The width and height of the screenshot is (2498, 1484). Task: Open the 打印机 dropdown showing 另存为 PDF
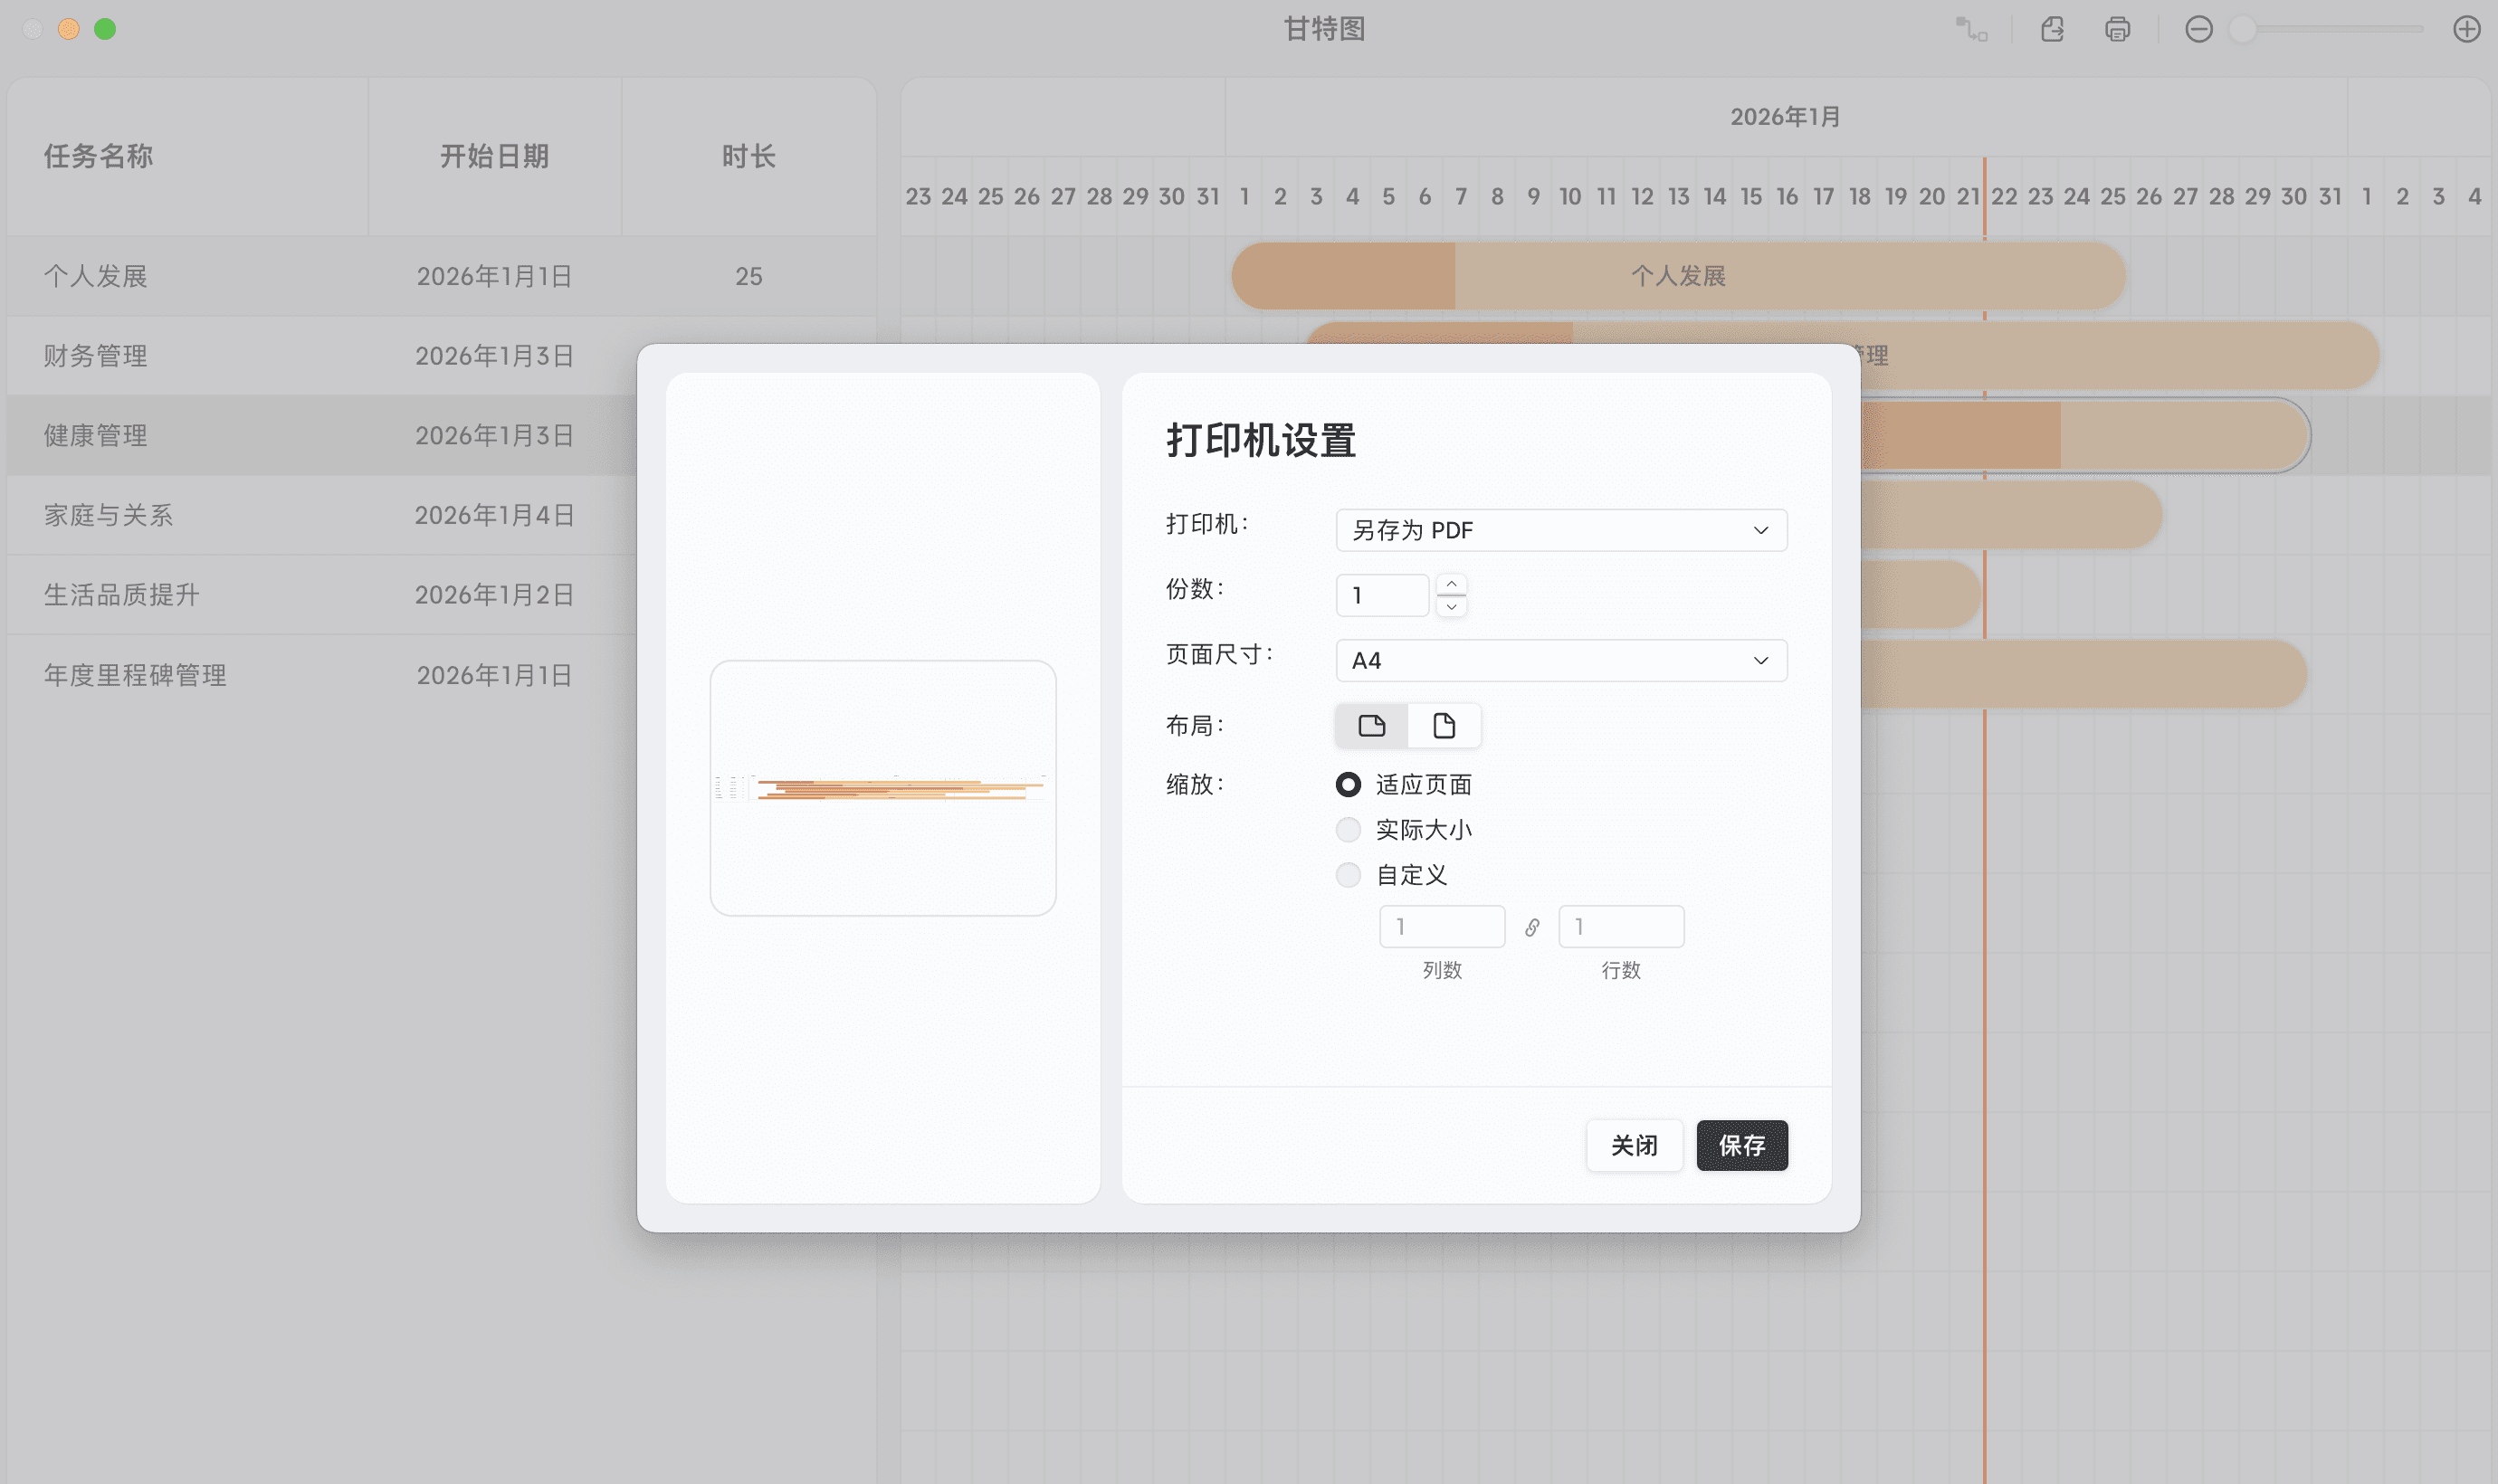click(1559, 530)
